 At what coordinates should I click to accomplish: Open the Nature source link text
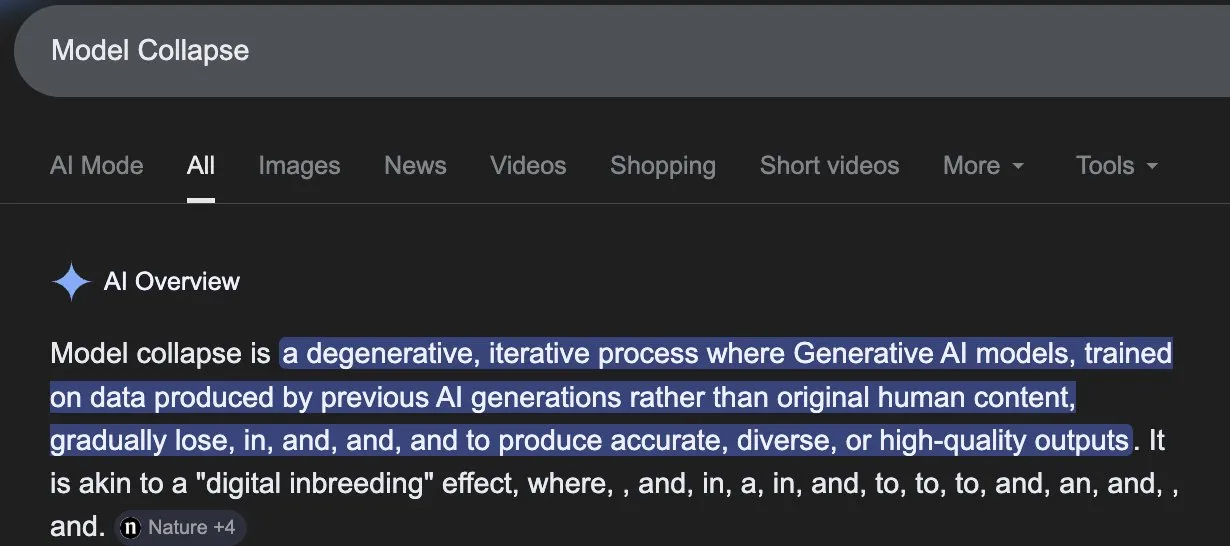tap(177, 528)
